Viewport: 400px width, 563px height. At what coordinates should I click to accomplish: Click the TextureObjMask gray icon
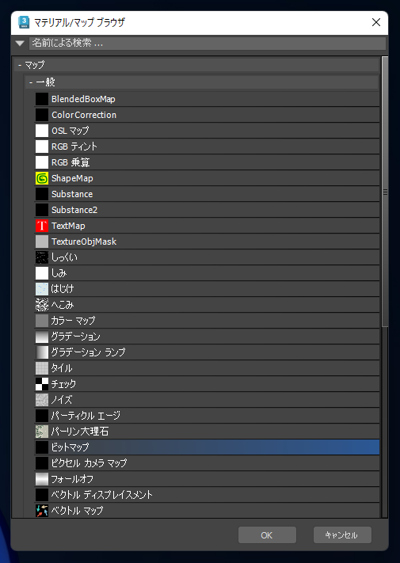42,241
